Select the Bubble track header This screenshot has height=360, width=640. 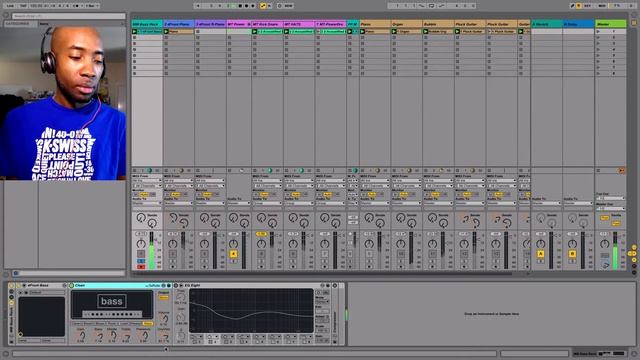(438, 24)
